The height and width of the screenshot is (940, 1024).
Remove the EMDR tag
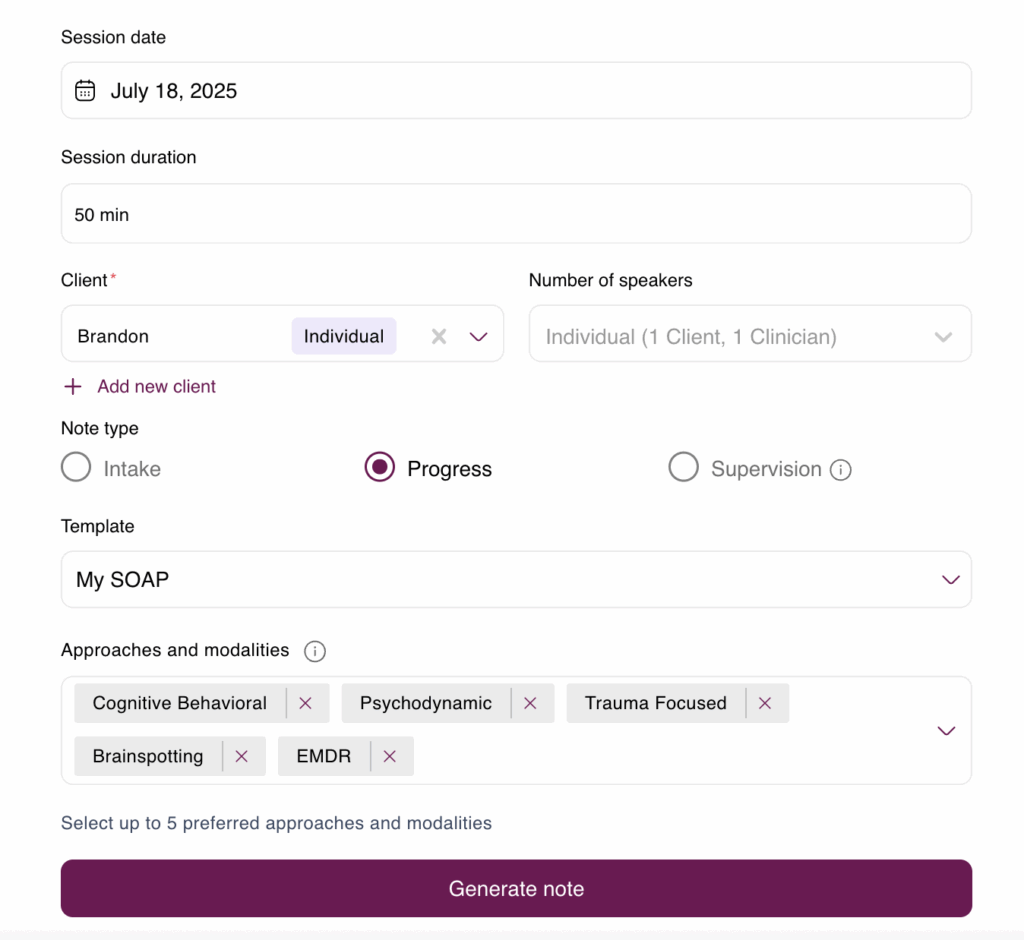point(390,756)
